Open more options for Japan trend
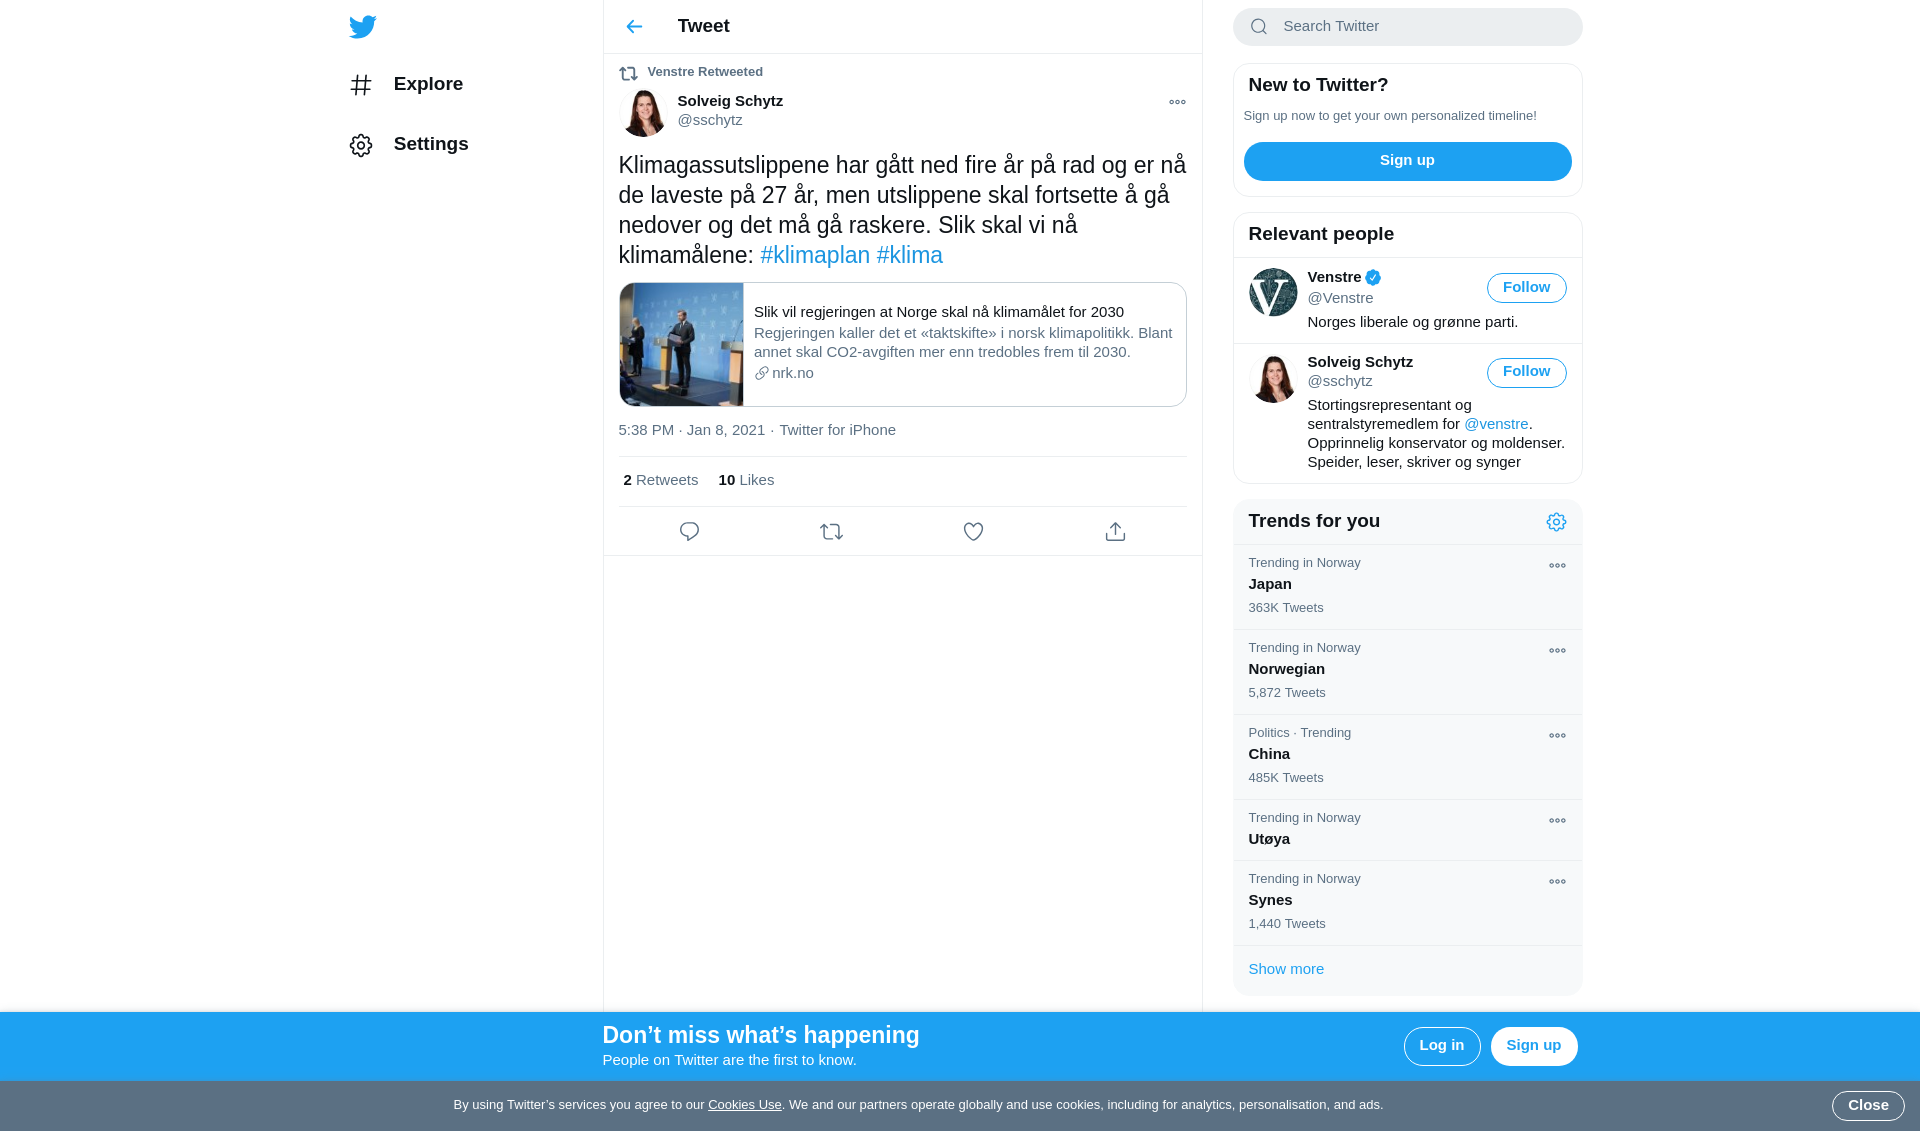The width and height of the screenshot is (1920, 1131). (1557, 566)
